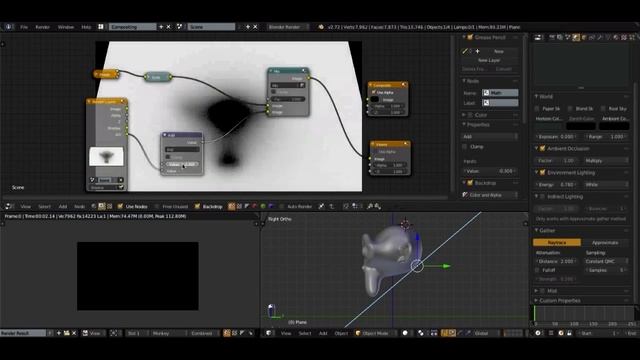The width and height of the screenshot is (640, 360).
Task: Open the Combined pass dropdown in image editor
Action: (203, 333)
